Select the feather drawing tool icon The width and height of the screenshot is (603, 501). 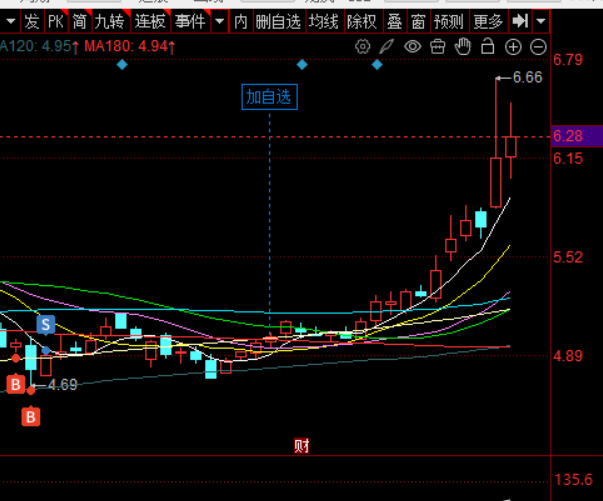click(x=387, y=47)
